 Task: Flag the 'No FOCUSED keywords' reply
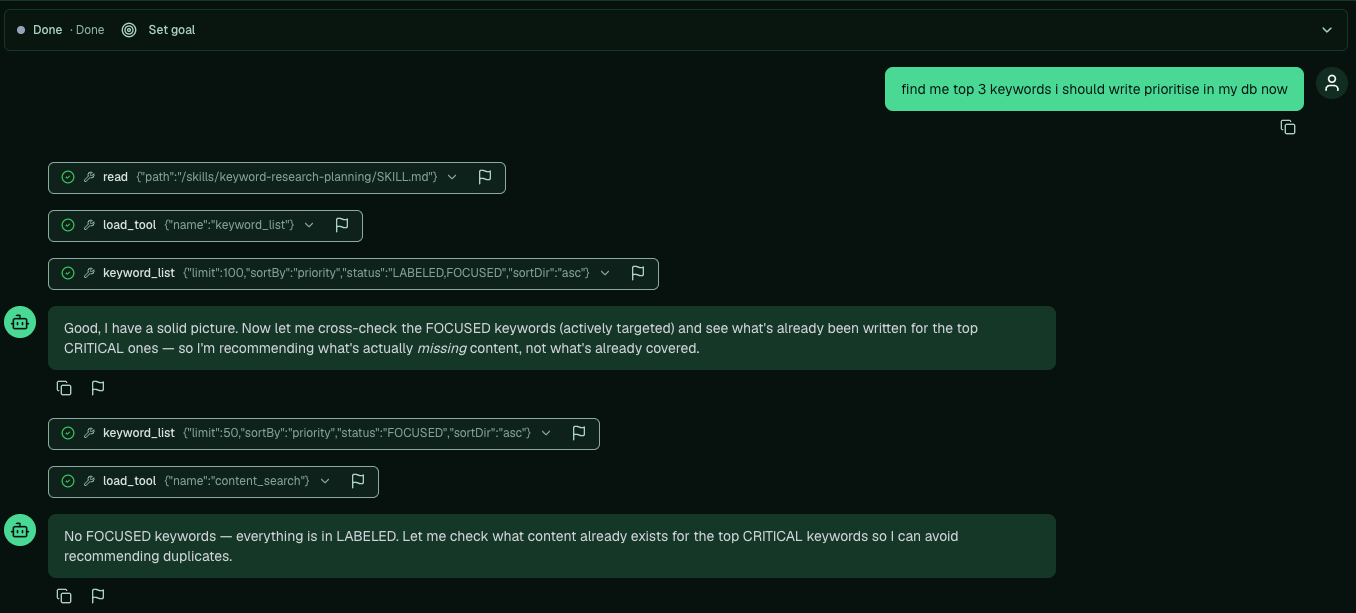pyautogui.click(x=98, y=596)
